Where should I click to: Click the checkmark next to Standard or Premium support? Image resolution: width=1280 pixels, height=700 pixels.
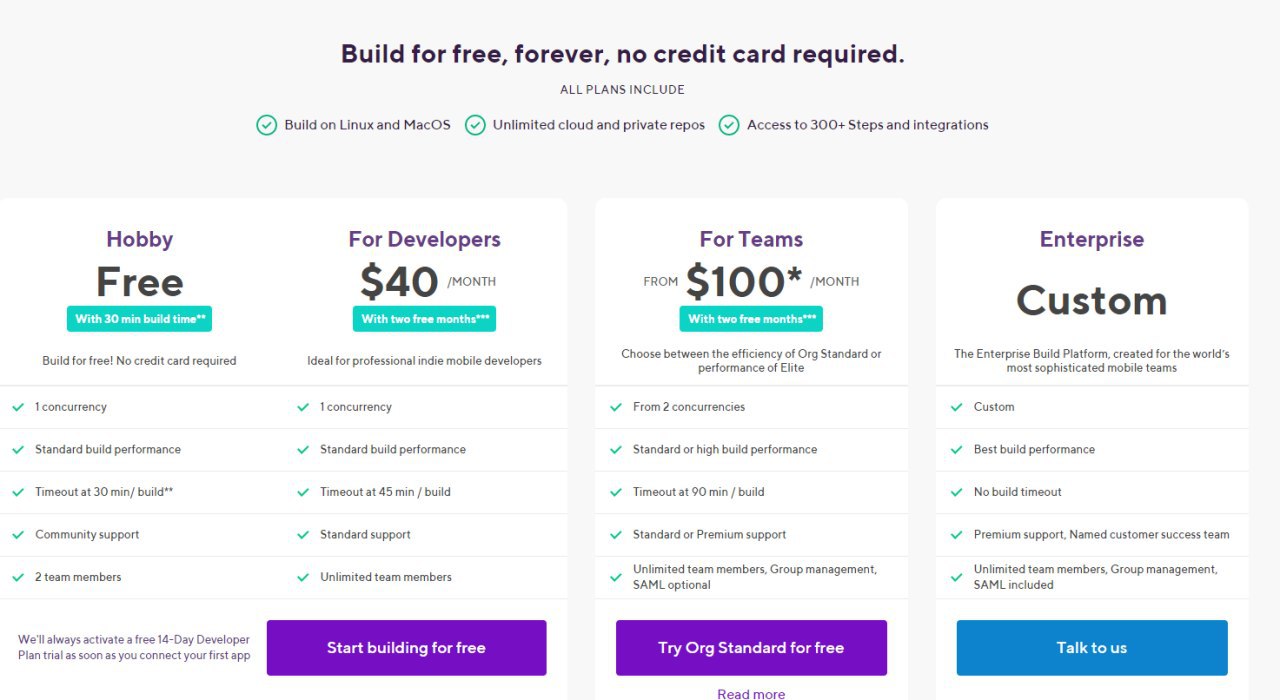coord(616,535)
